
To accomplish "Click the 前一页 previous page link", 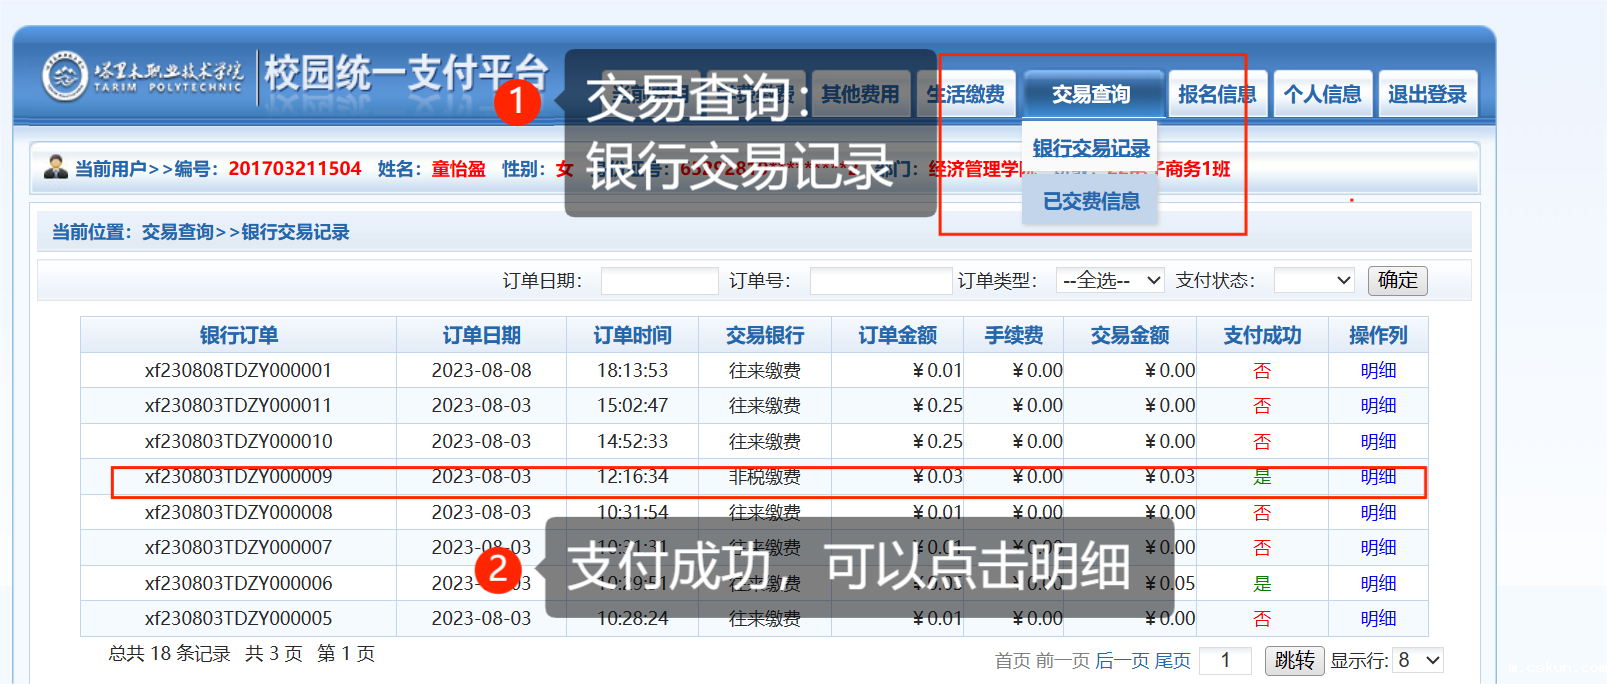I will (x=1063, y=661).
